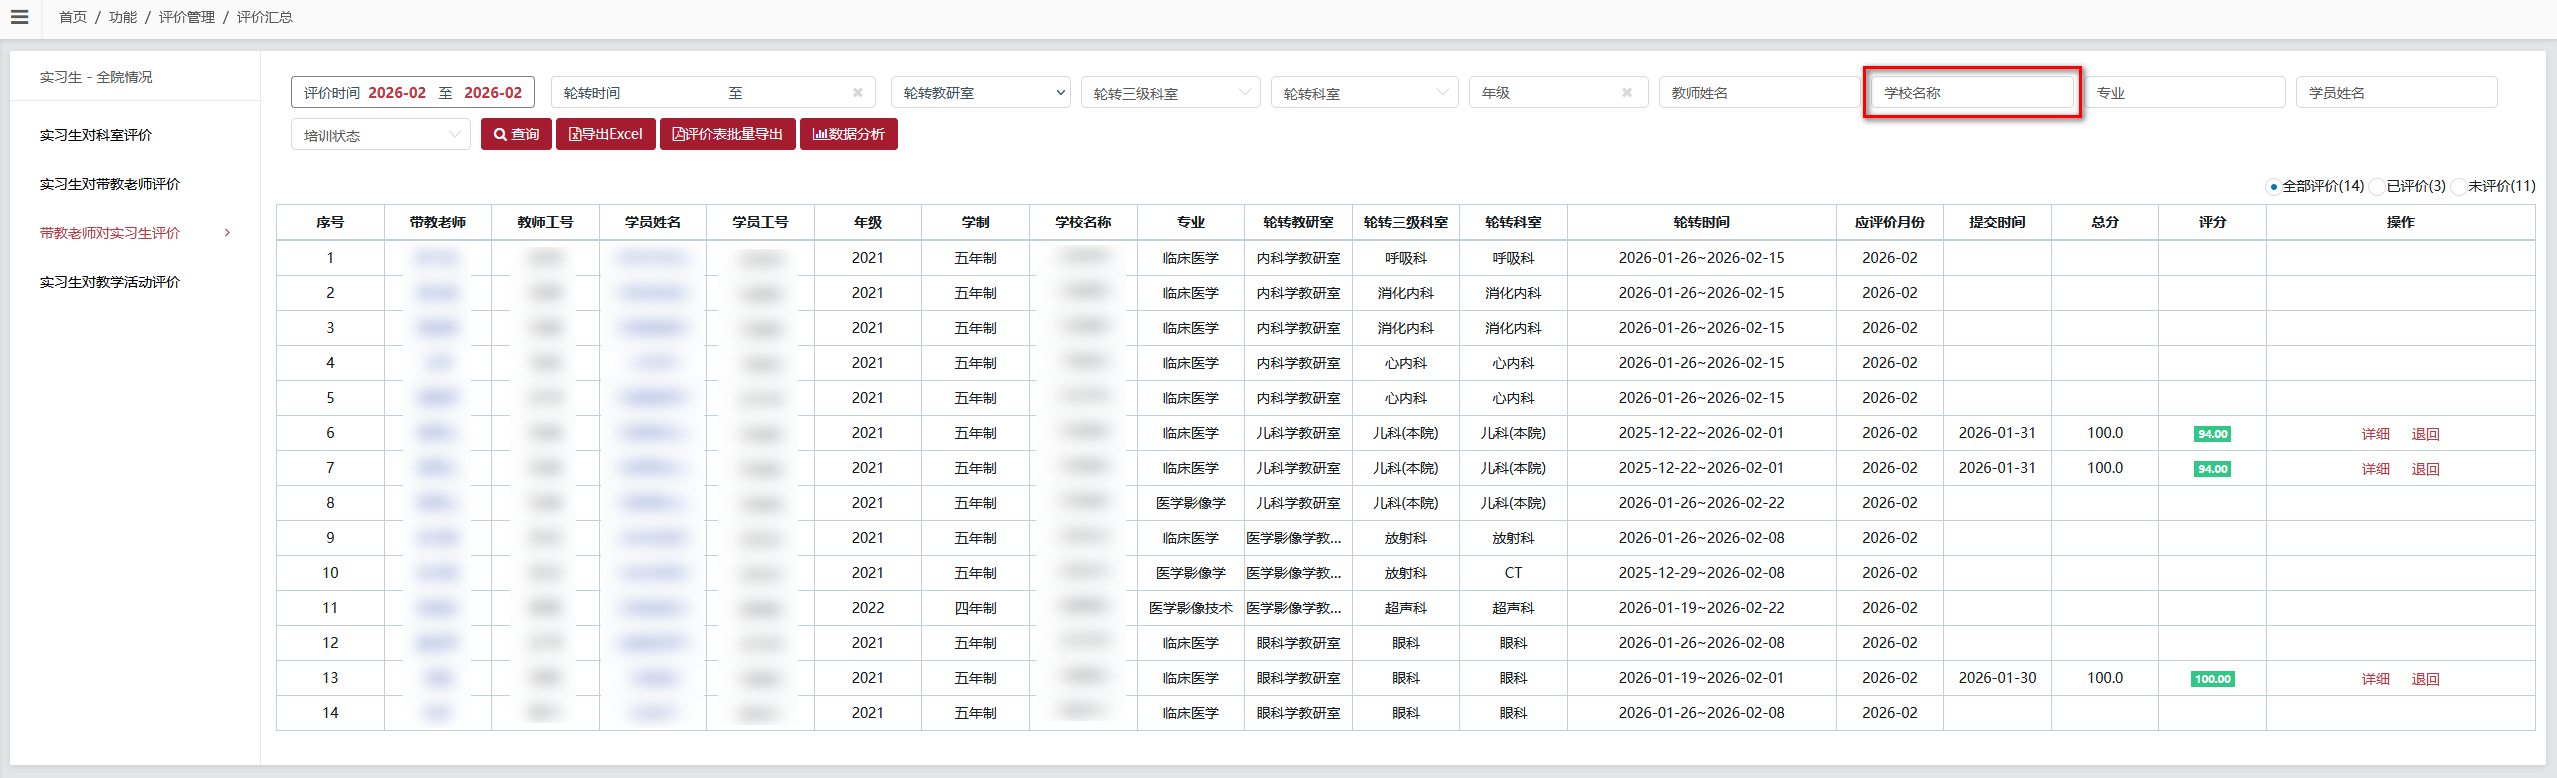
Task: Click 医学影像学 major cell in row 8
Action: [x=1190, y=503]
